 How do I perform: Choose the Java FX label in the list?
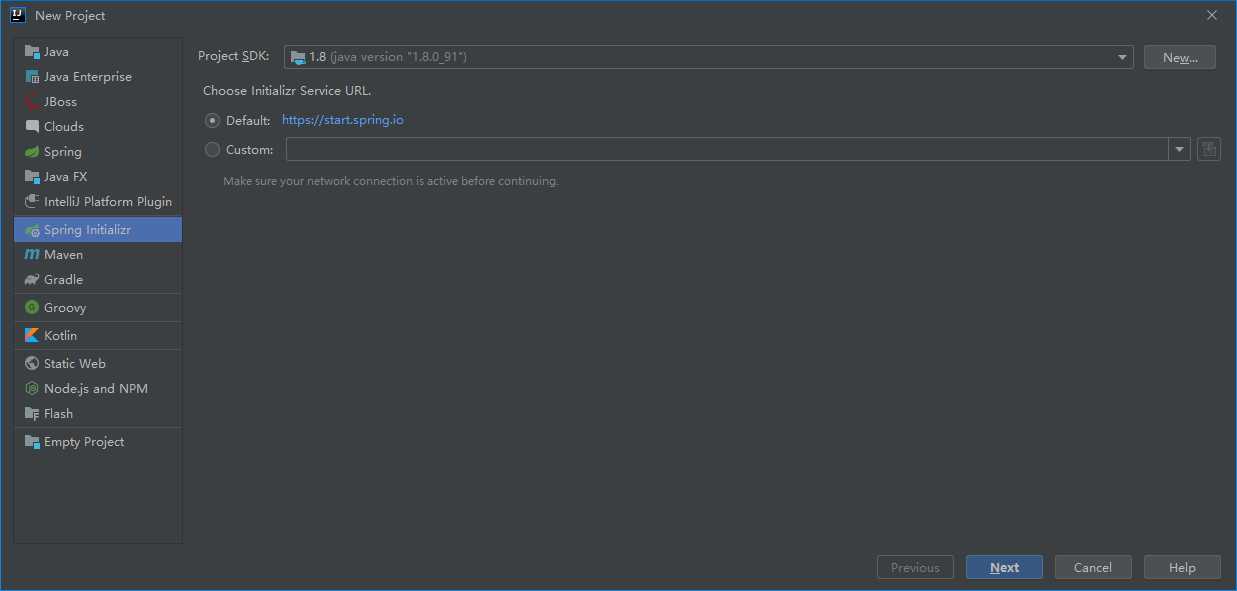(x=66, y=177)
